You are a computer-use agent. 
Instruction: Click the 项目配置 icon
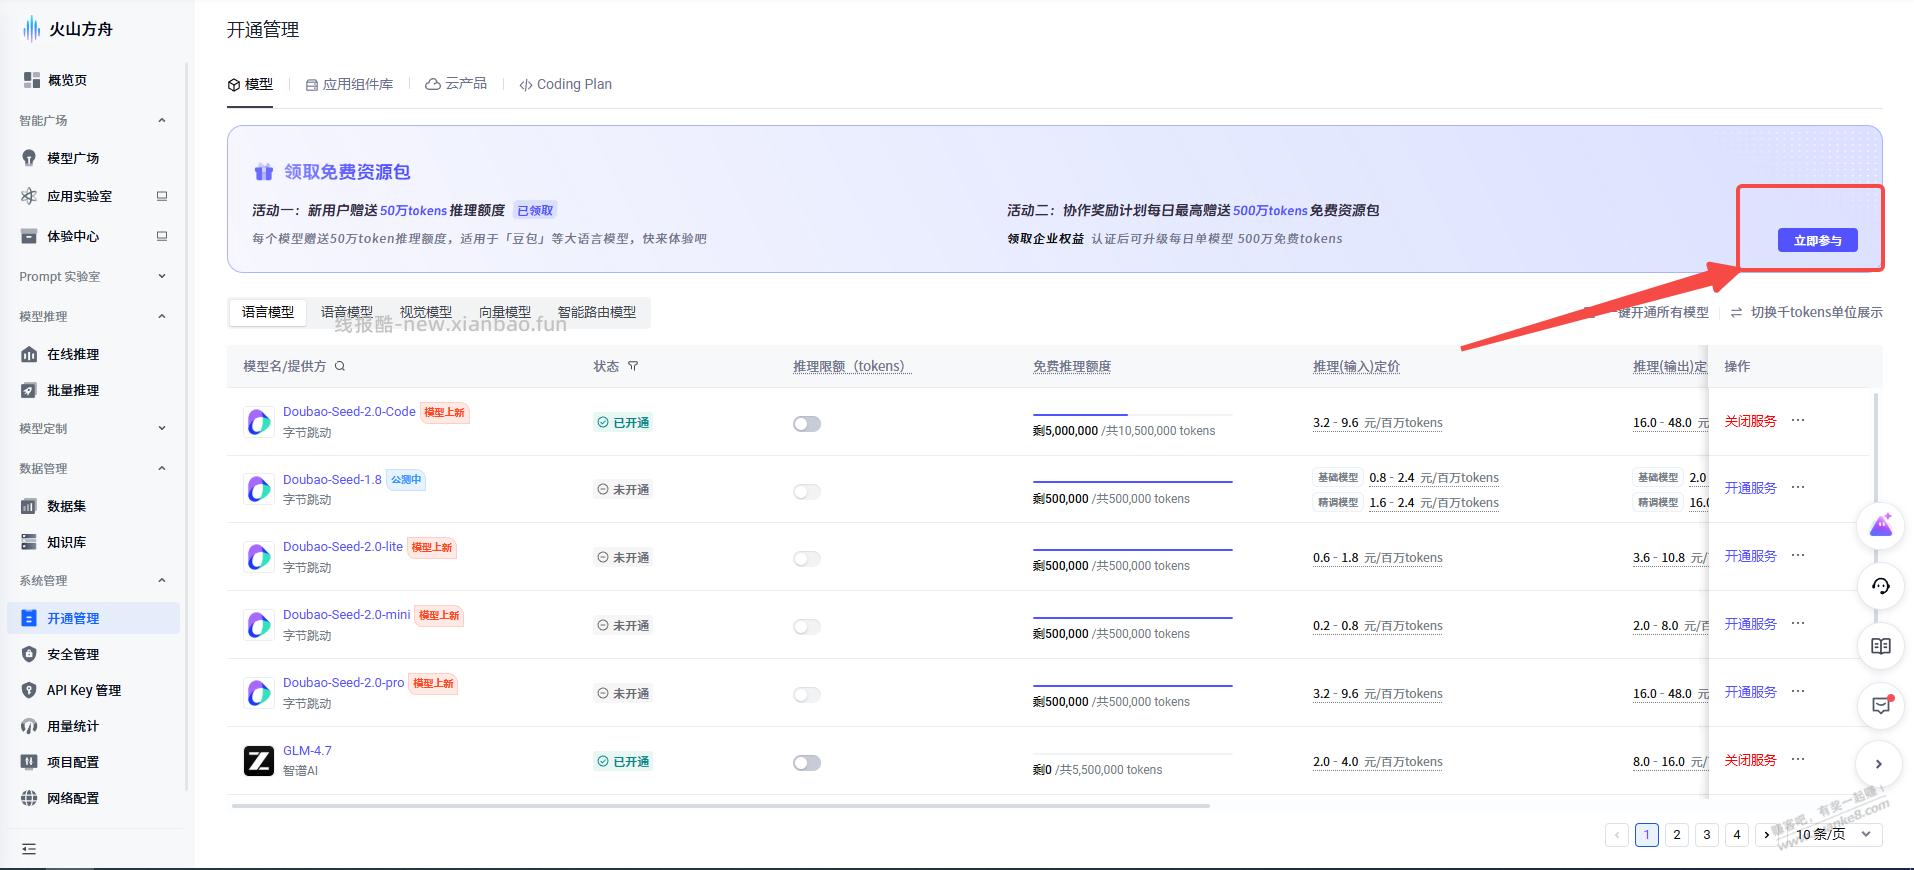pos(29,762)
